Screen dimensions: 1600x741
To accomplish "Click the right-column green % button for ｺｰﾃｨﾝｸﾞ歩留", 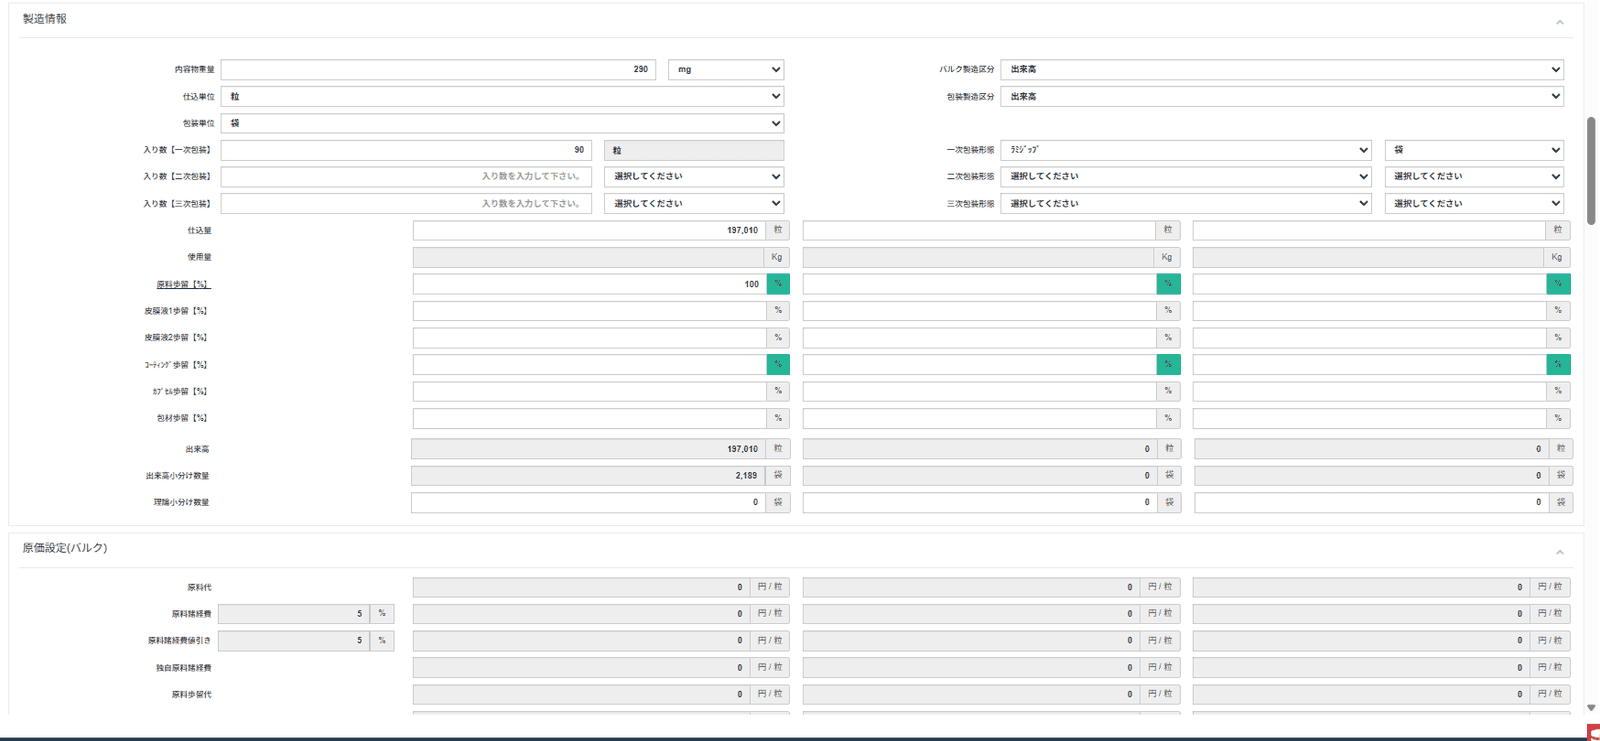I will tap(1558, 365).
